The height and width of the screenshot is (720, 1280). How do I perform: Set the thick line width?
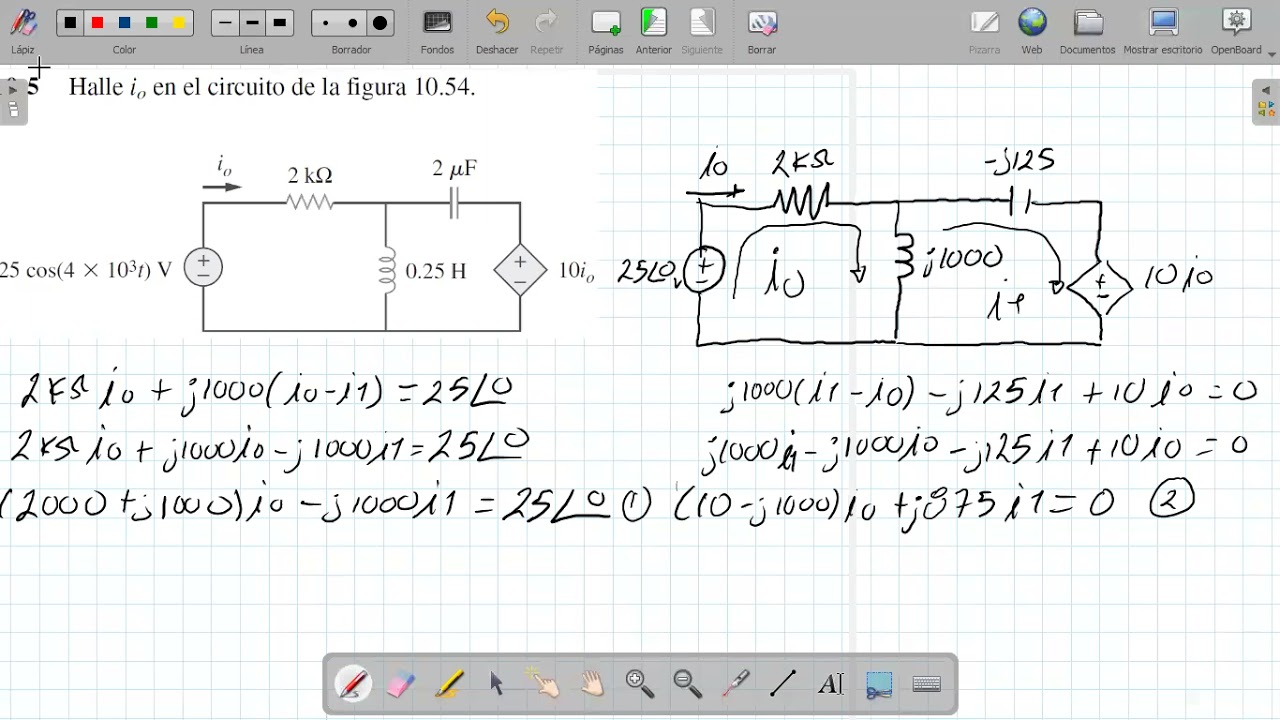click(x=279, y=23)
